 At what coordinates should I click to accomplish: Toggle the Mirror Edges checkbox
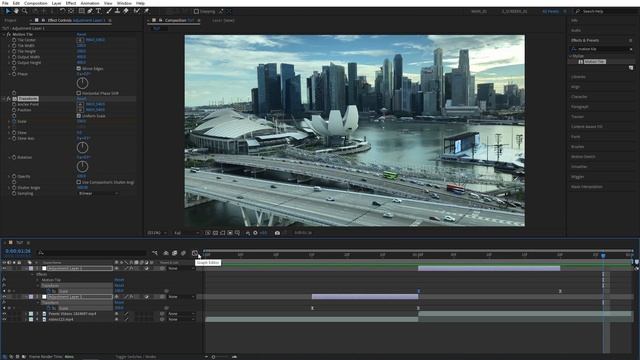79,69
